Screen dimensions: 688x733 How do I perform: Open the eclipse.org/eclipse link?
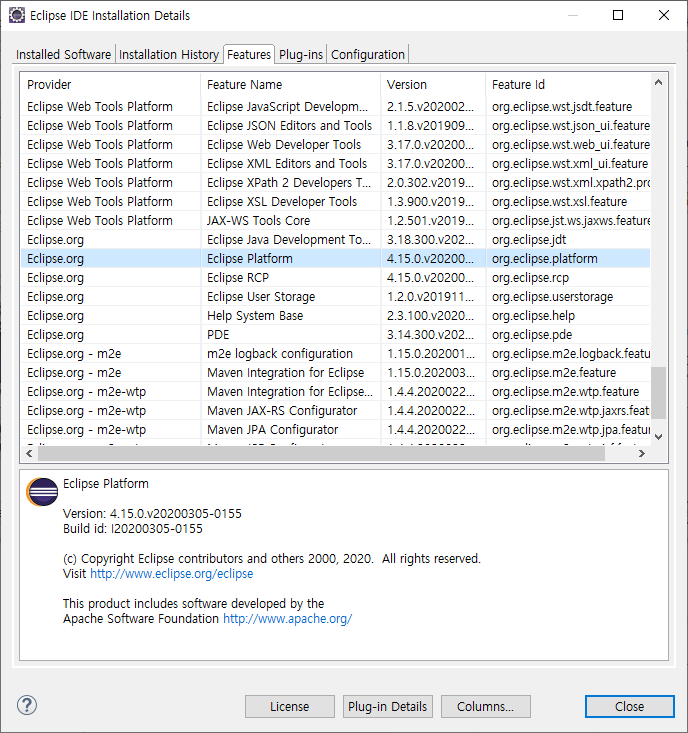point(172,574)
